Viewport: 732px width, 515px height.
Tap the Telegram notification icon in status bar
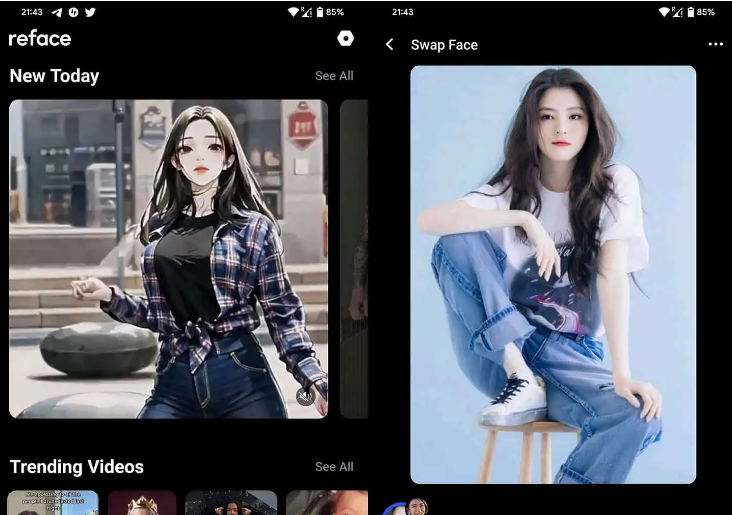pos(56,12)
